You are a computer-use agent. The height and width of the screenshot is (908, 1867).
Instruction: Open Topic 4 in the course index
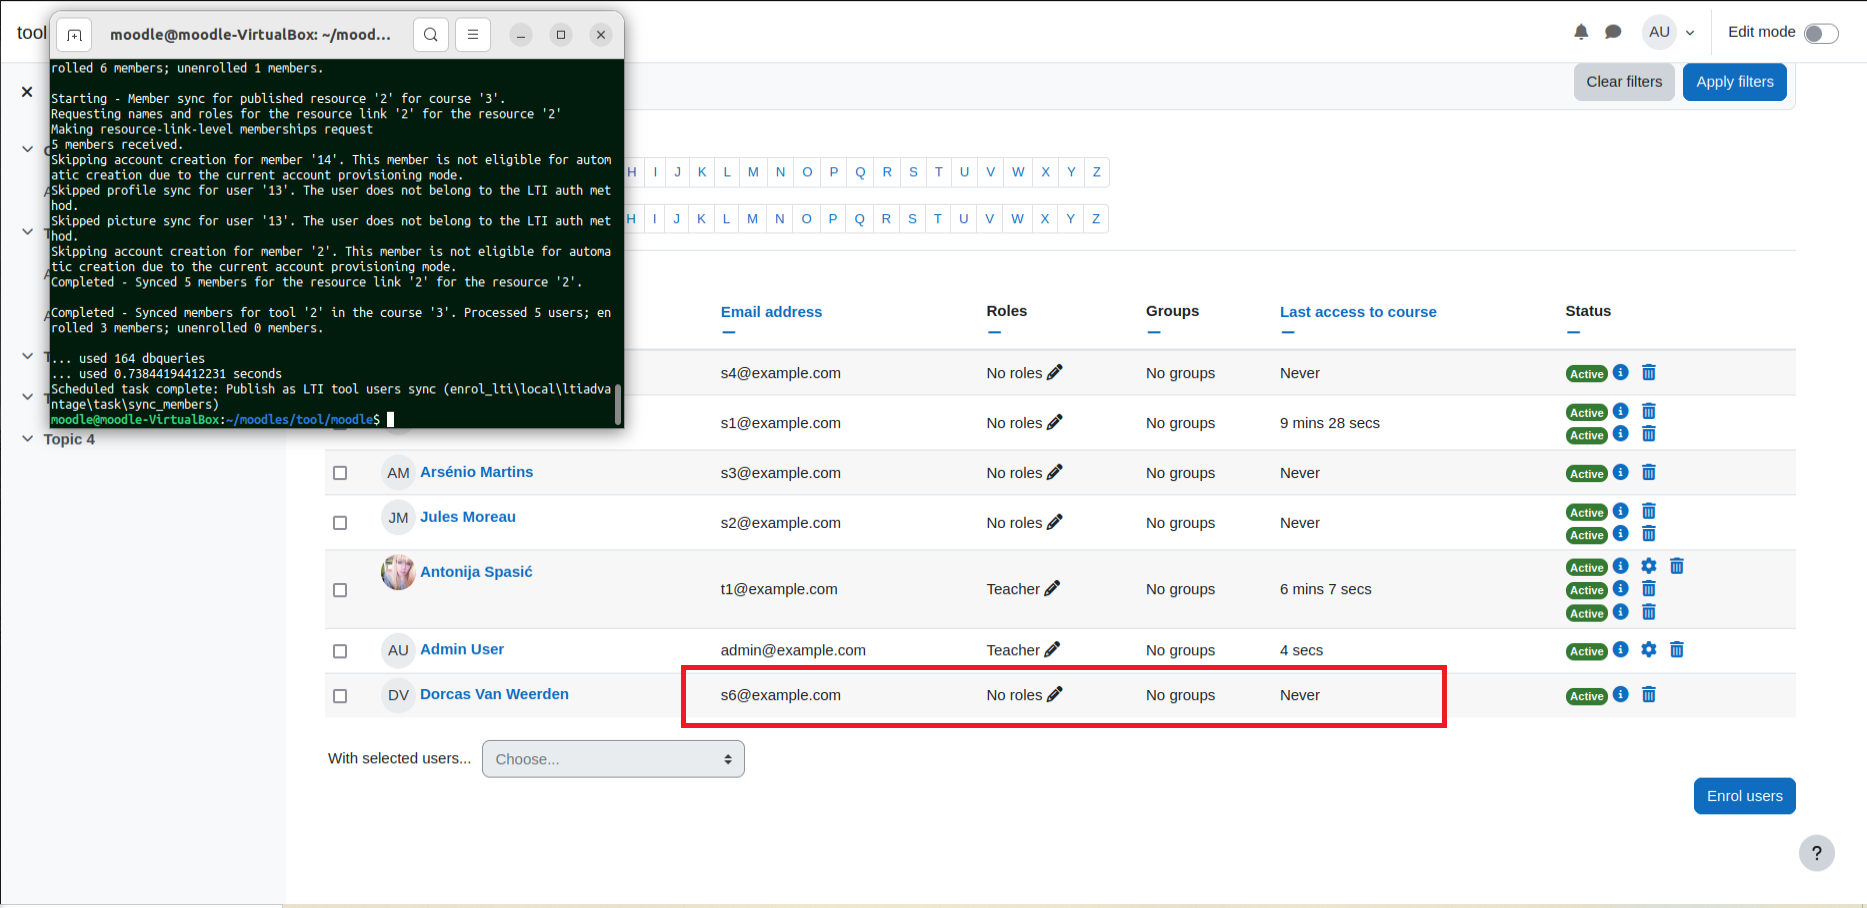(69, 439)
